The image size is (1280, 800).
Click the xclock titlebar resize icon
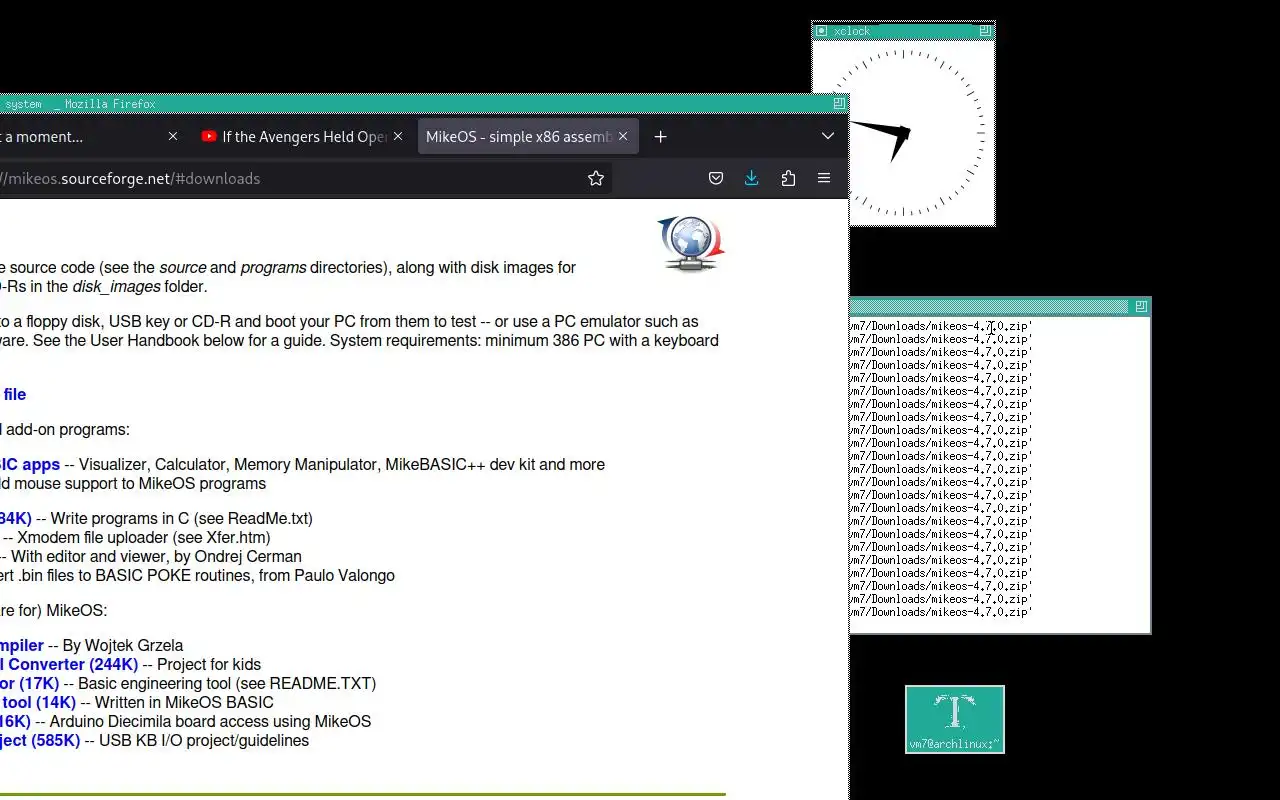coord(985,31)
